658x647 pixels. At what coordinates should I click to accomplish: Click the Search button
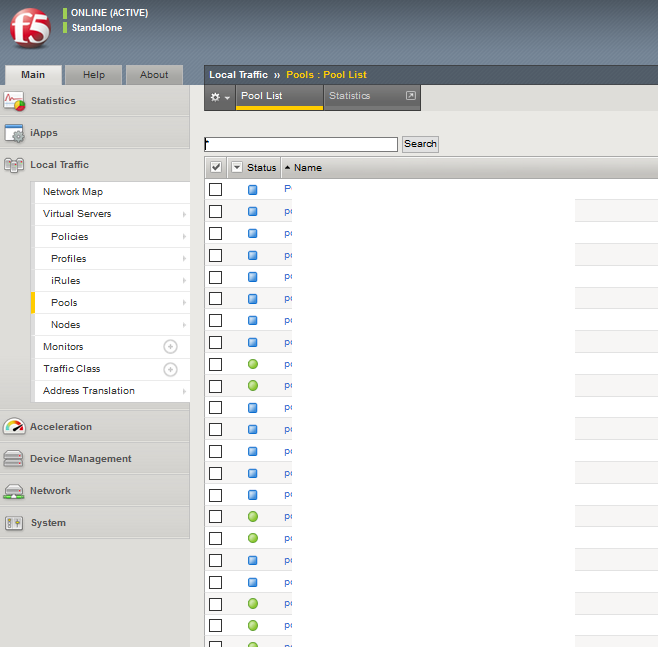click(x=420, y=144)
